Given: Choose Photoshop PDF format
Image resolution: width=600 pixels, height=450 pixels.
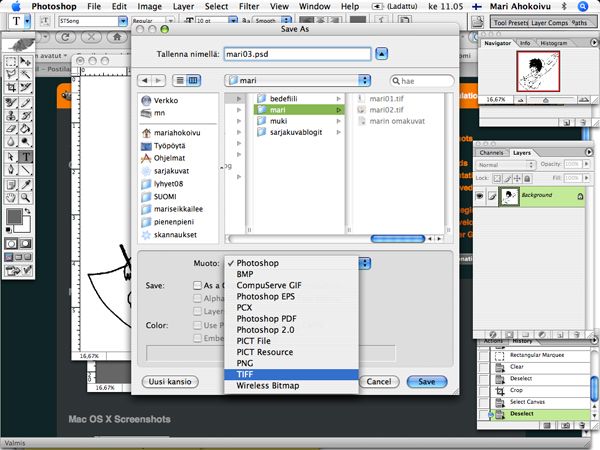Looking at the screenshot, I should (291, 319).
